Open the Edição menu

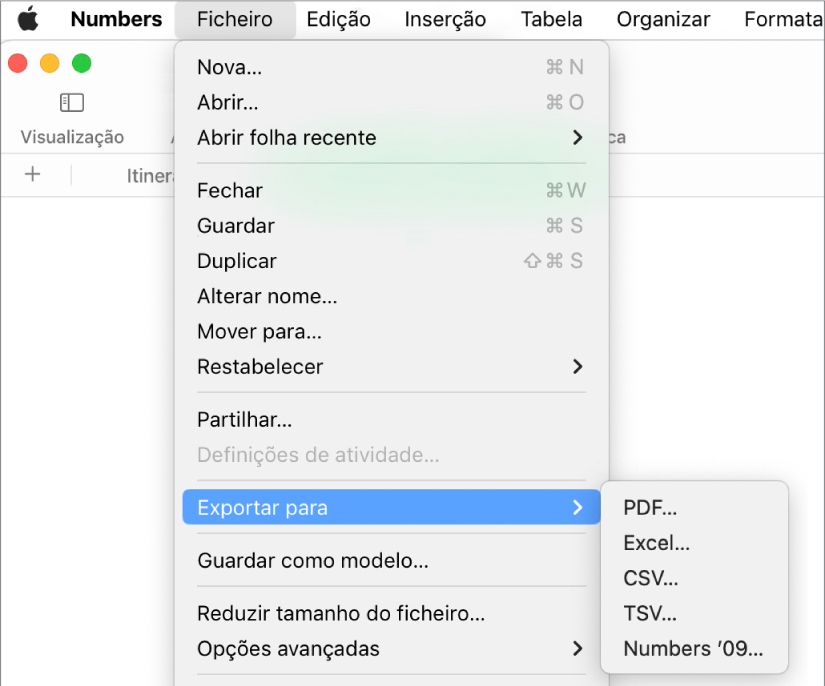pyautogui.click(x=338, y=19)
